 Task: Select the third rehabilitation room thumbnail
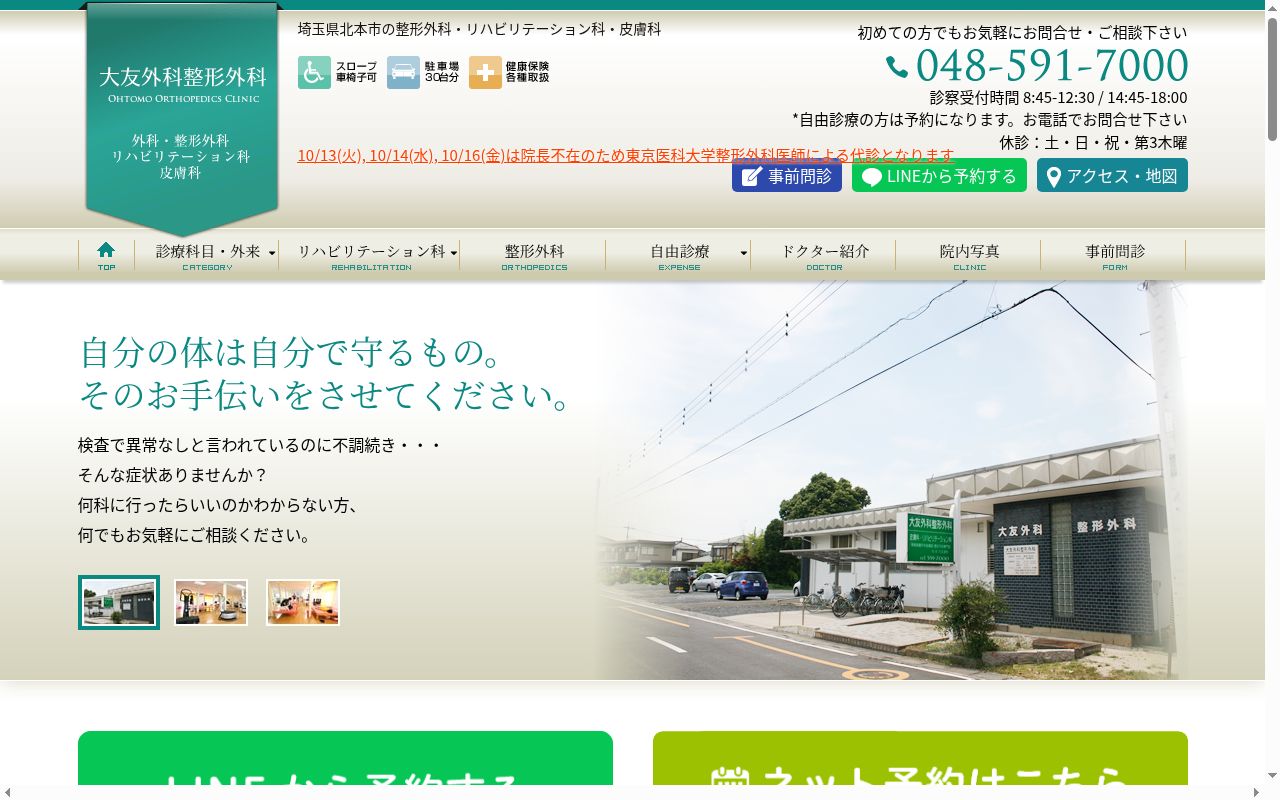tap(303, 602)
